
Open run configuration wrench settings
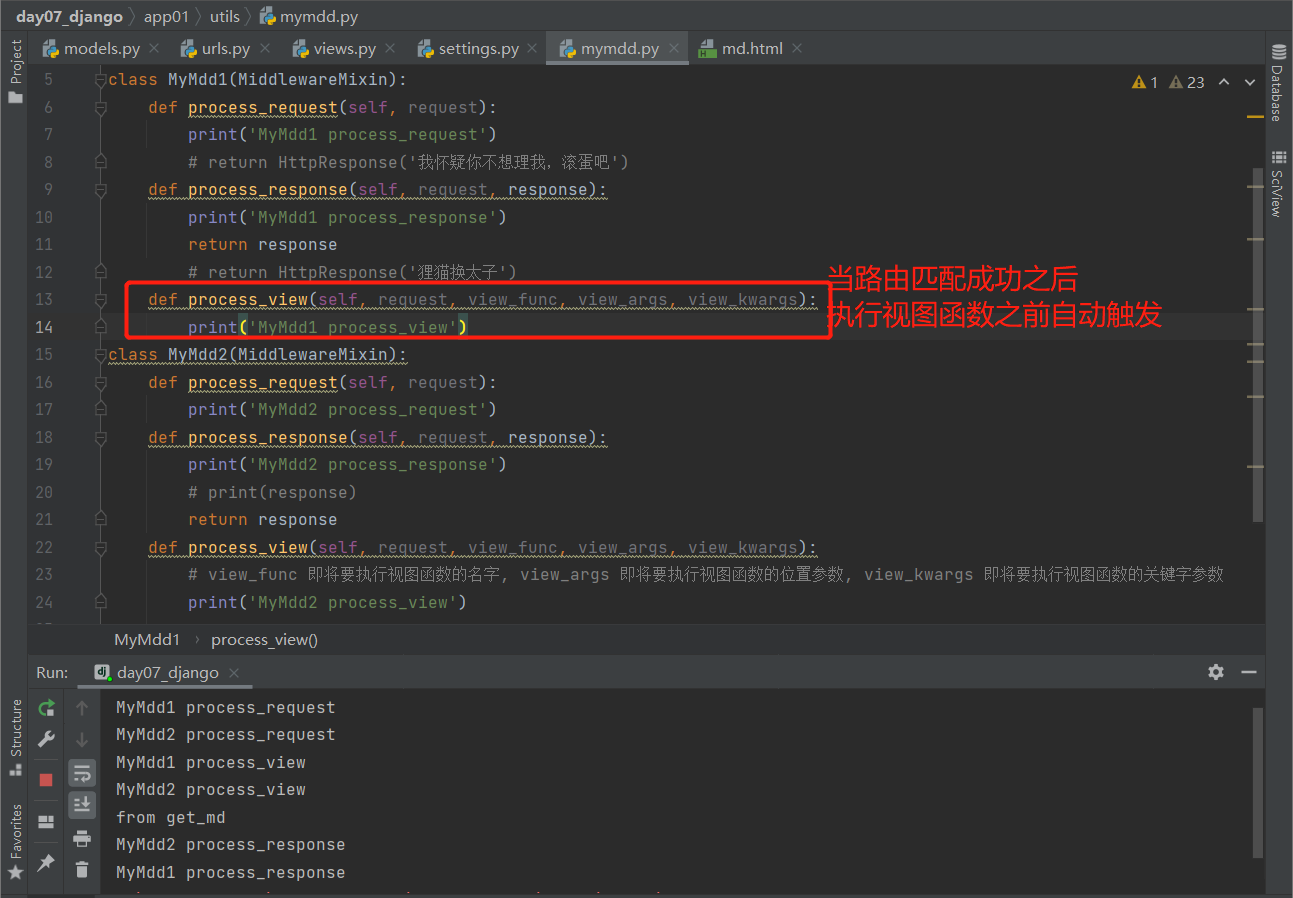[x=46, y=740]
